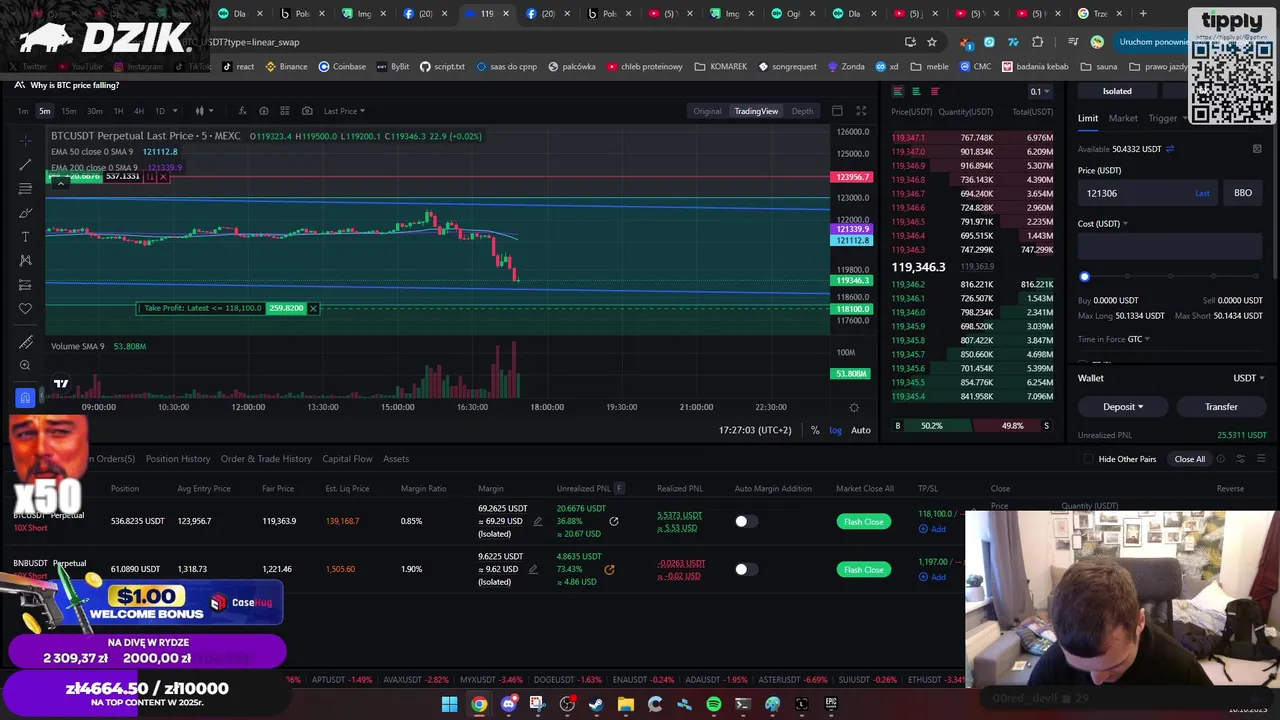Viewport: 1280px width, 720px height.
Task: Switch to the Depth chart view
Action: [802, 111]
